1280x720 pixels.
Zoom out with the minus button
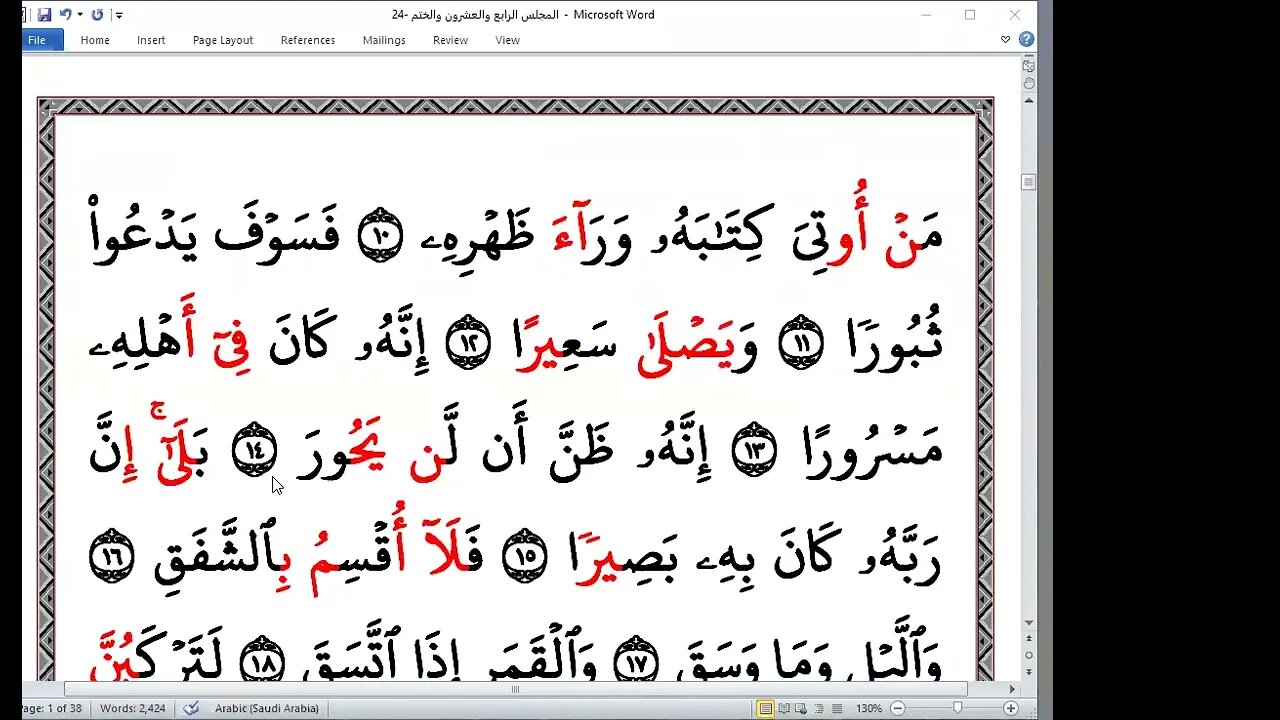897,709
